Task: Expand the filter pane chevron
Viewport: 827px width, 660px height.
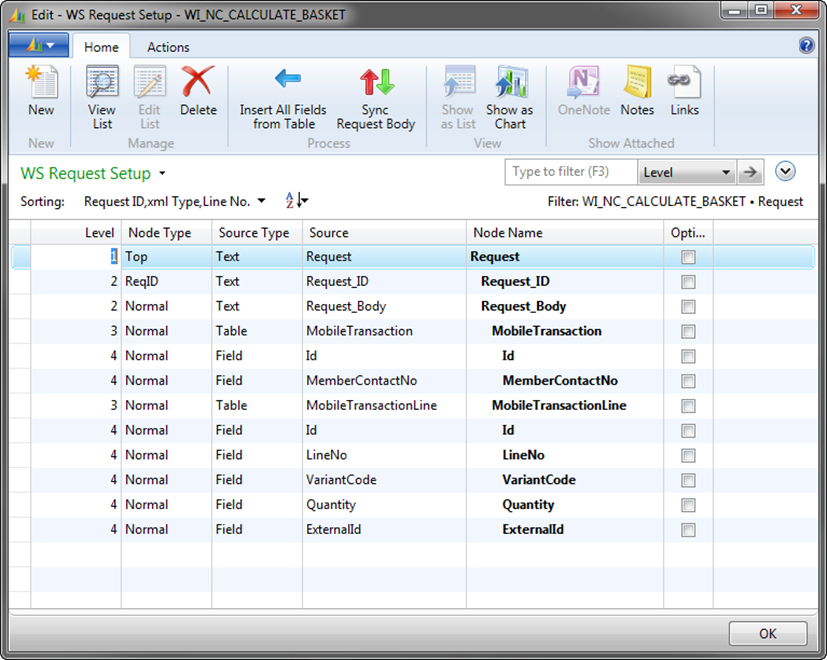Action: pos(785,171)
